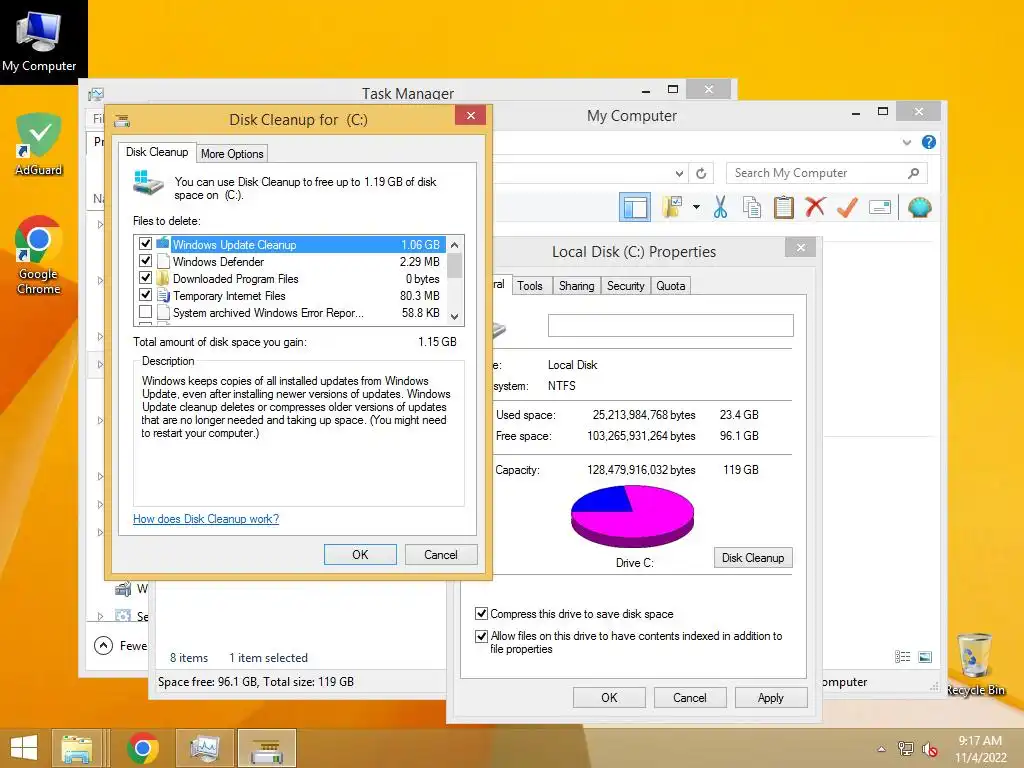Toggle Allow files indexed checkbox
This screenshot has width=1024, height=768.
pyautogui.click(x=481, y=635)
